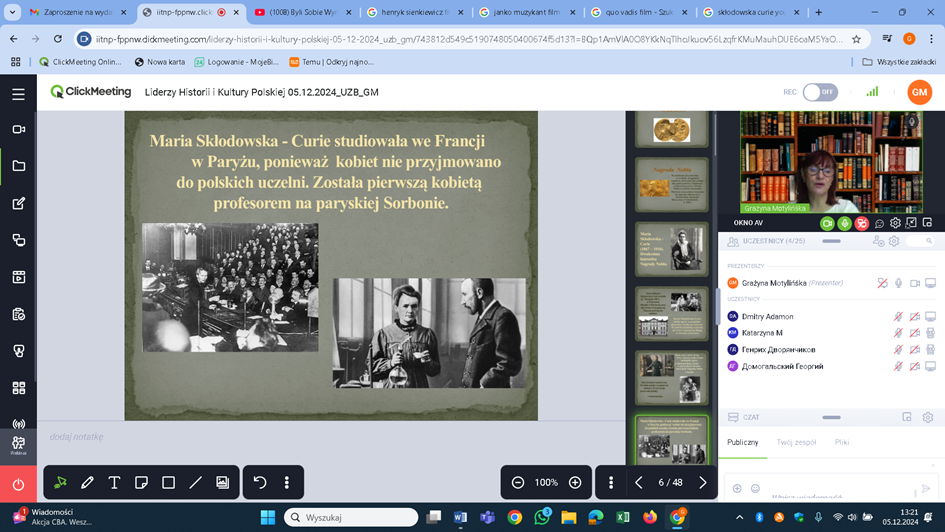Screen dimensions: 945x532
Task: Click the chat attachment plus icon
Action: click(x=737, y=489)
